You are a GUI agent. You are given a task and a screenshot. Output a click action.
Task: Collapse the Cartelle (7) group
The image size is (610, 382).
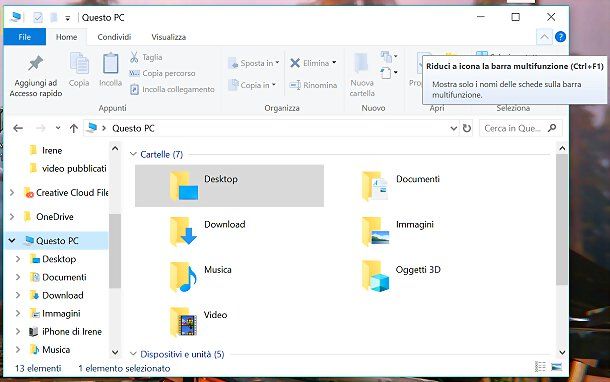[x=133, y=154]
